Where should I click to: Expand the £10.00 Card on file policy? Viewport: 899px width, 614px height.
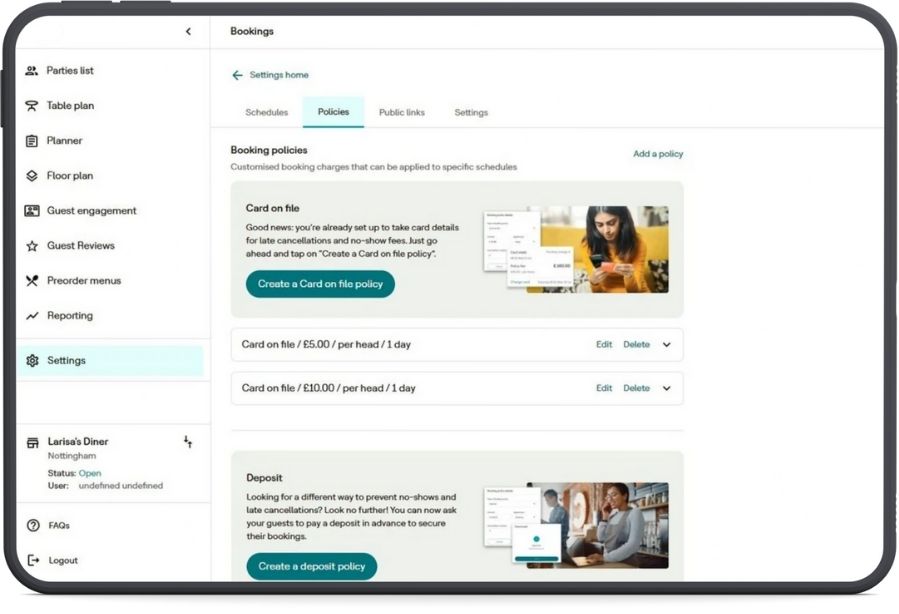tap(667, 388)
